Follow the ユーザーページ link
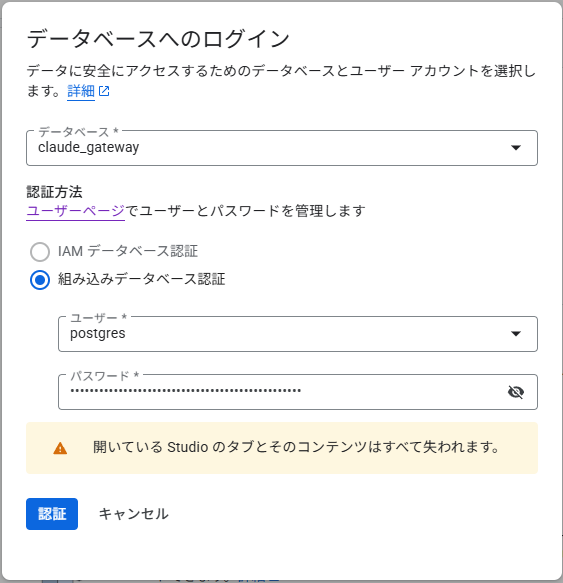 pyautogui.click(x=75, y=211)
